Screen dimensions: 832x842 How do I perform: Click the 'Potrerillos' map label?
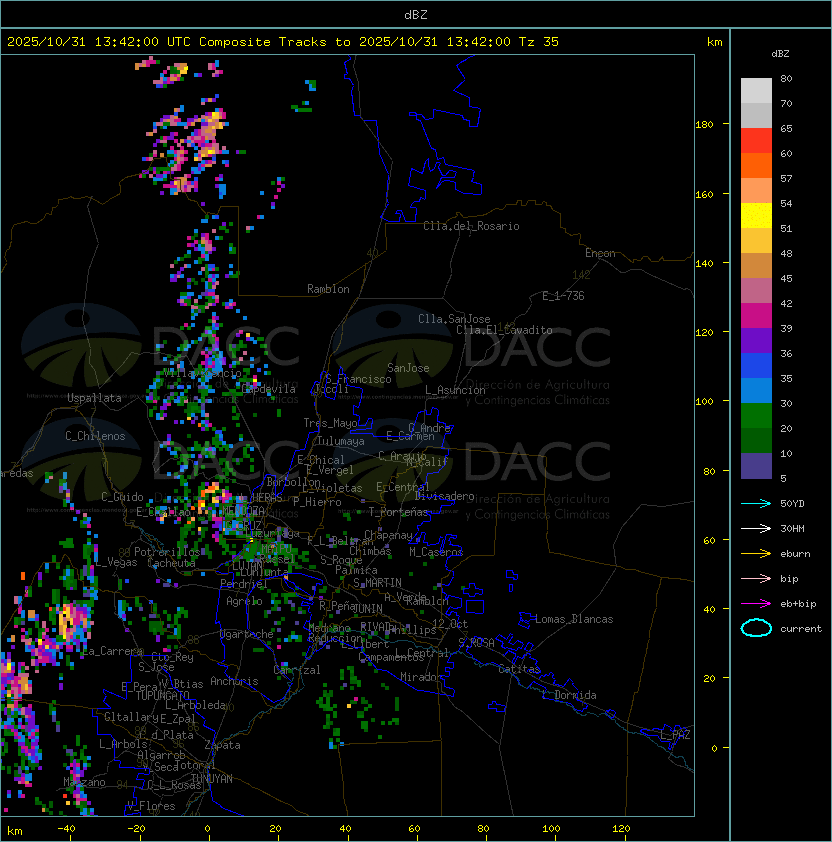[167, 551]
